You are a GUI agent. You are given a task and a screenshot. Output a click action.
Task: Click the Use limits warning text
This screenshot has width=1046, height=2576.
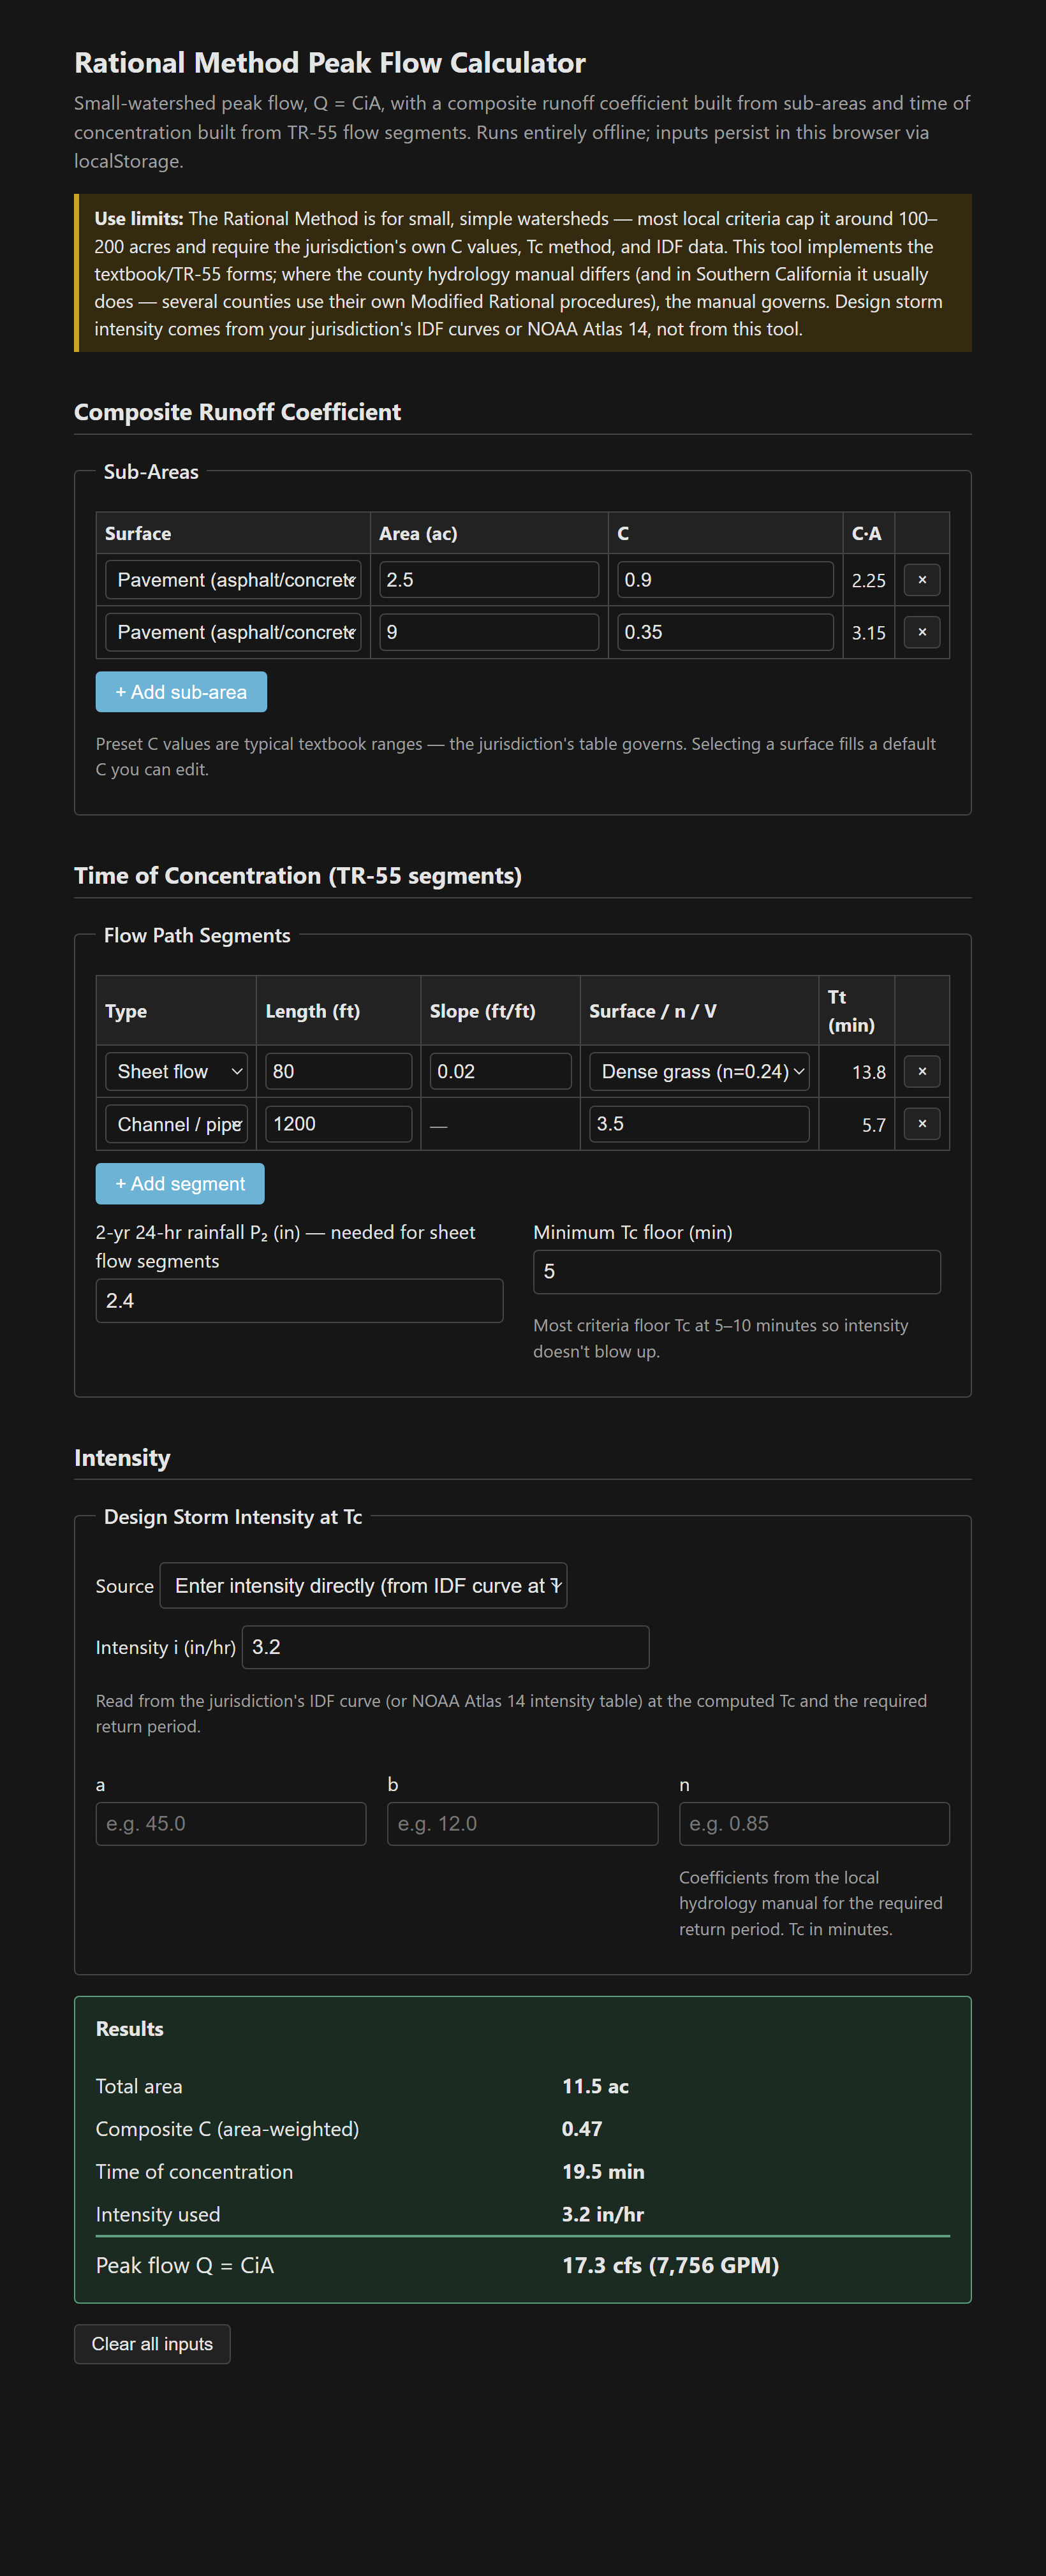pyautogui.click(x=523, y=273)
